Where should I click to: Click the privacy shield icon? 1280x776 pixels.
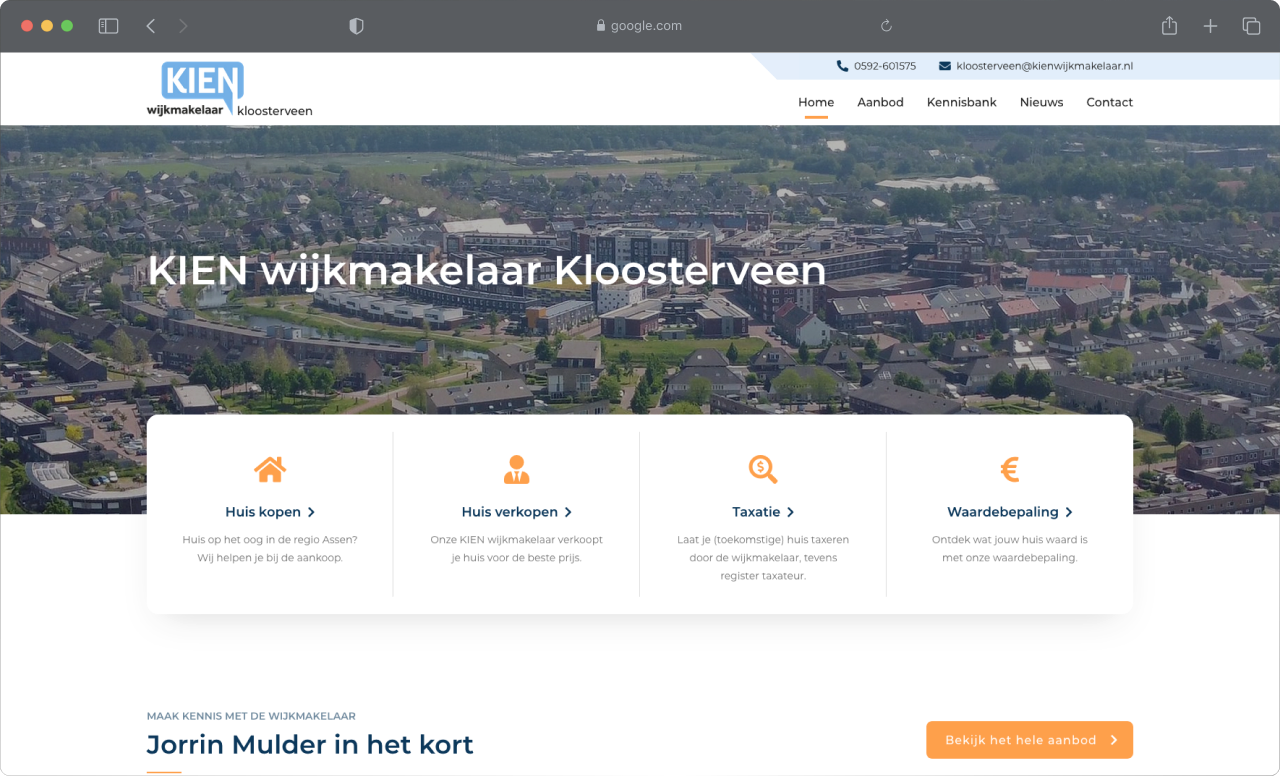[356, 26]
